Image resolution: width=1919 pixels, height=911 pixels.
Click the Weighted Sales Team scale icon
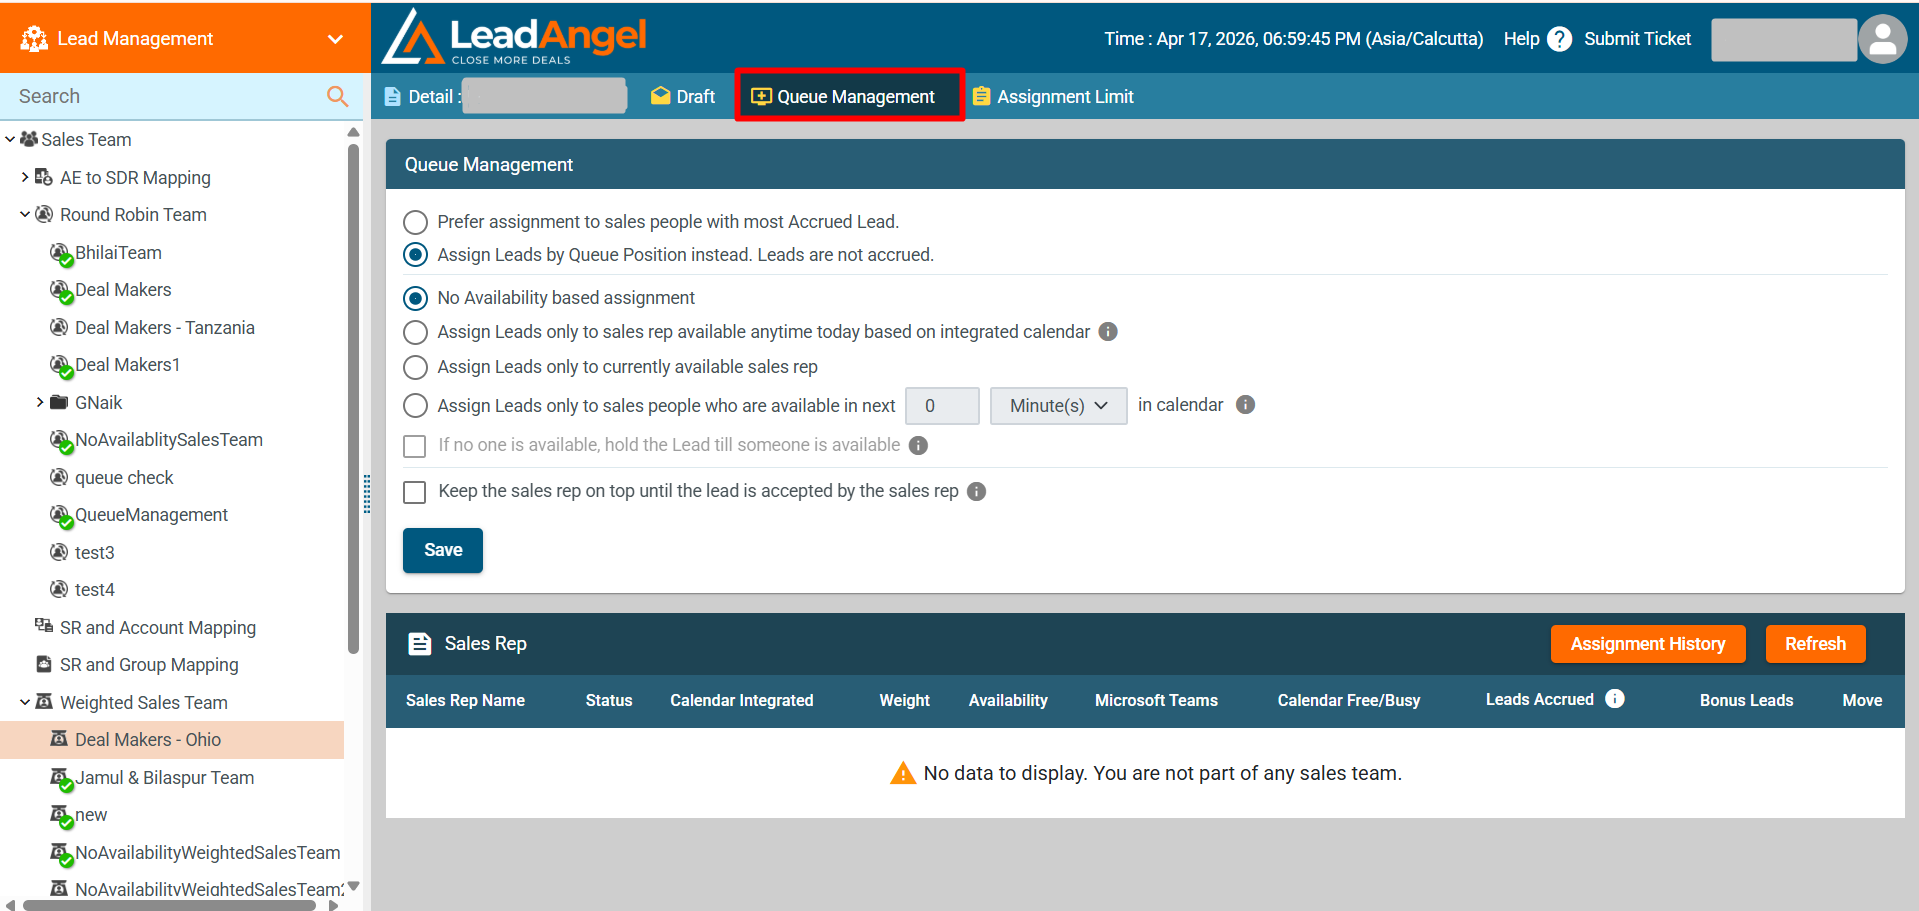click(44, 702)
